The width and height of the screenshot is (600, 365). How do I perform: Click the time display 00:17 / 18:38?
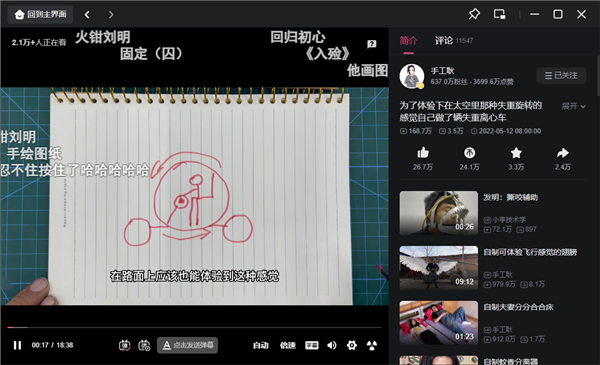click(x=52, y=345)
